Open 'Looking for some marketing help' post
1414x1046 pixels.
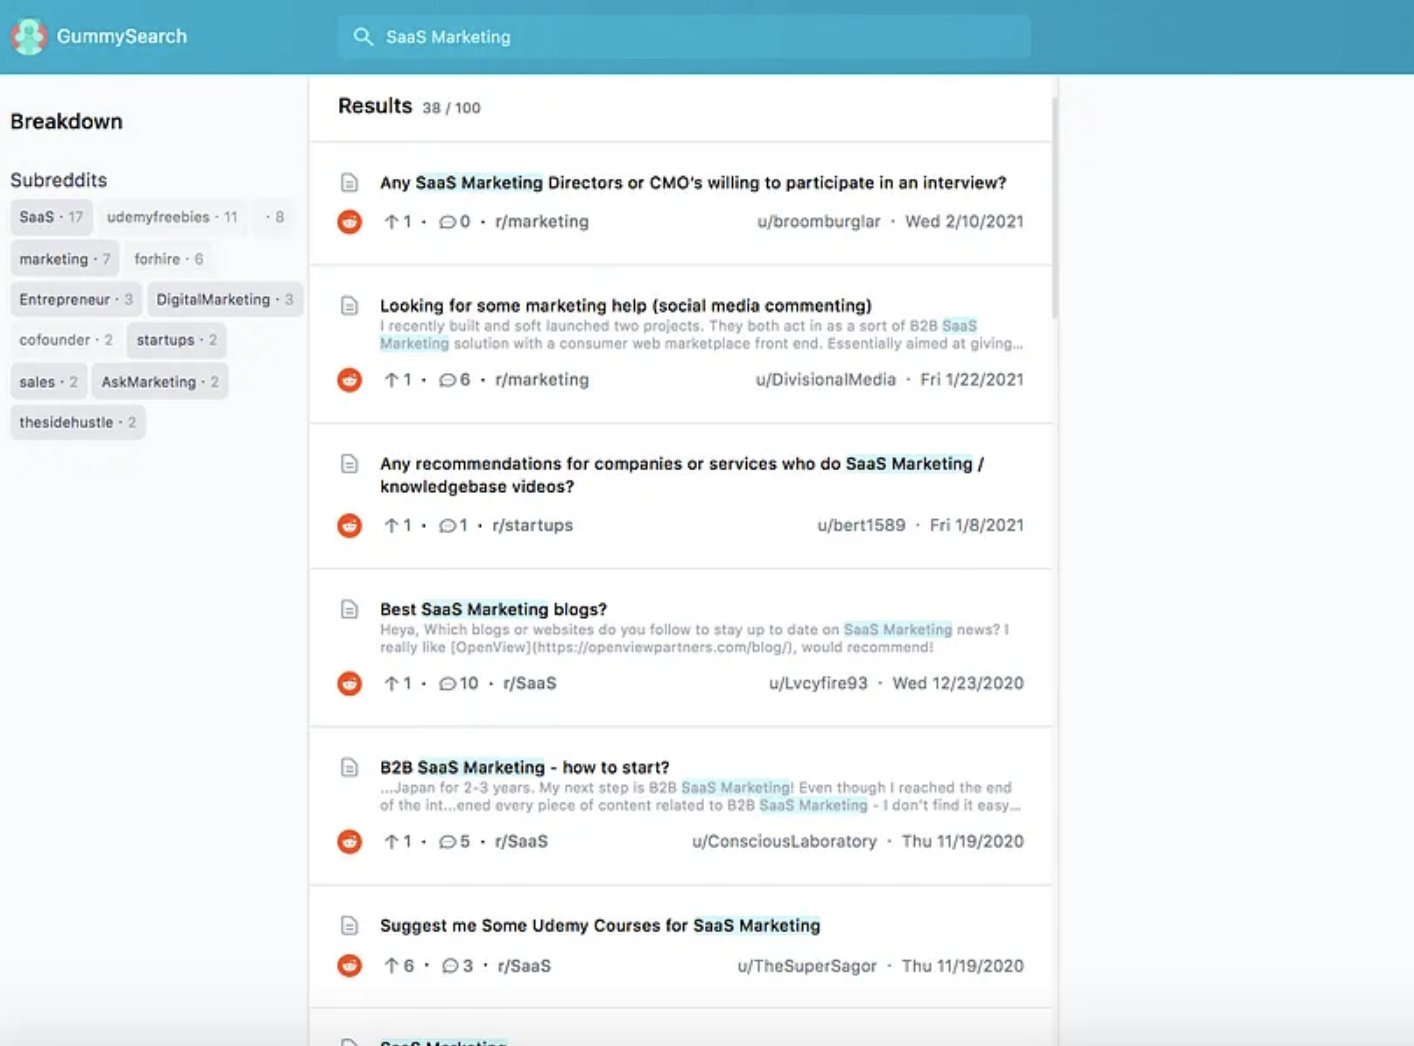point(626,306)
